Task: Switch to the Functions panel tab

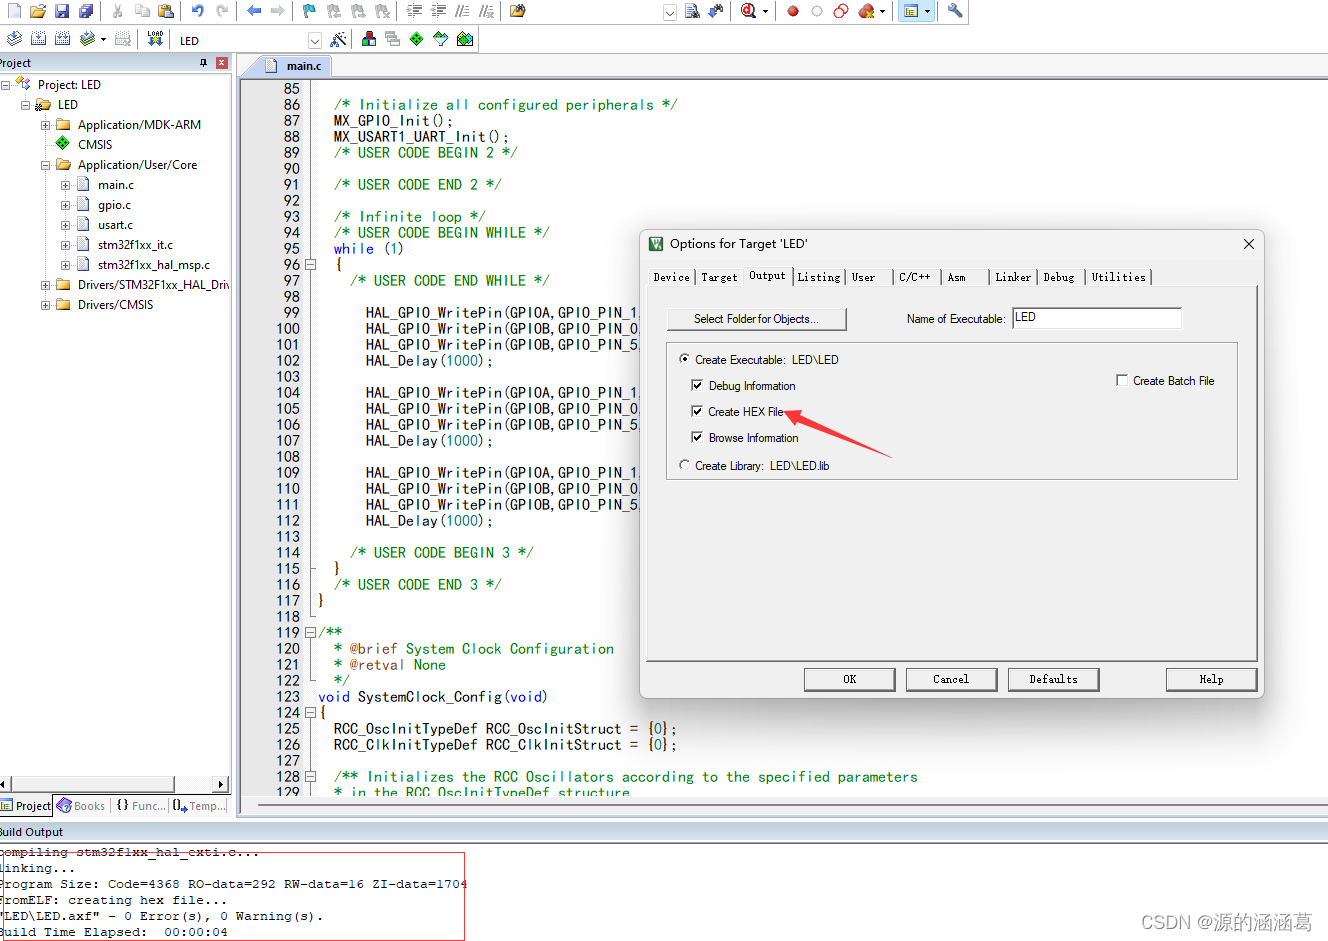Action: (x=140, y=806)
